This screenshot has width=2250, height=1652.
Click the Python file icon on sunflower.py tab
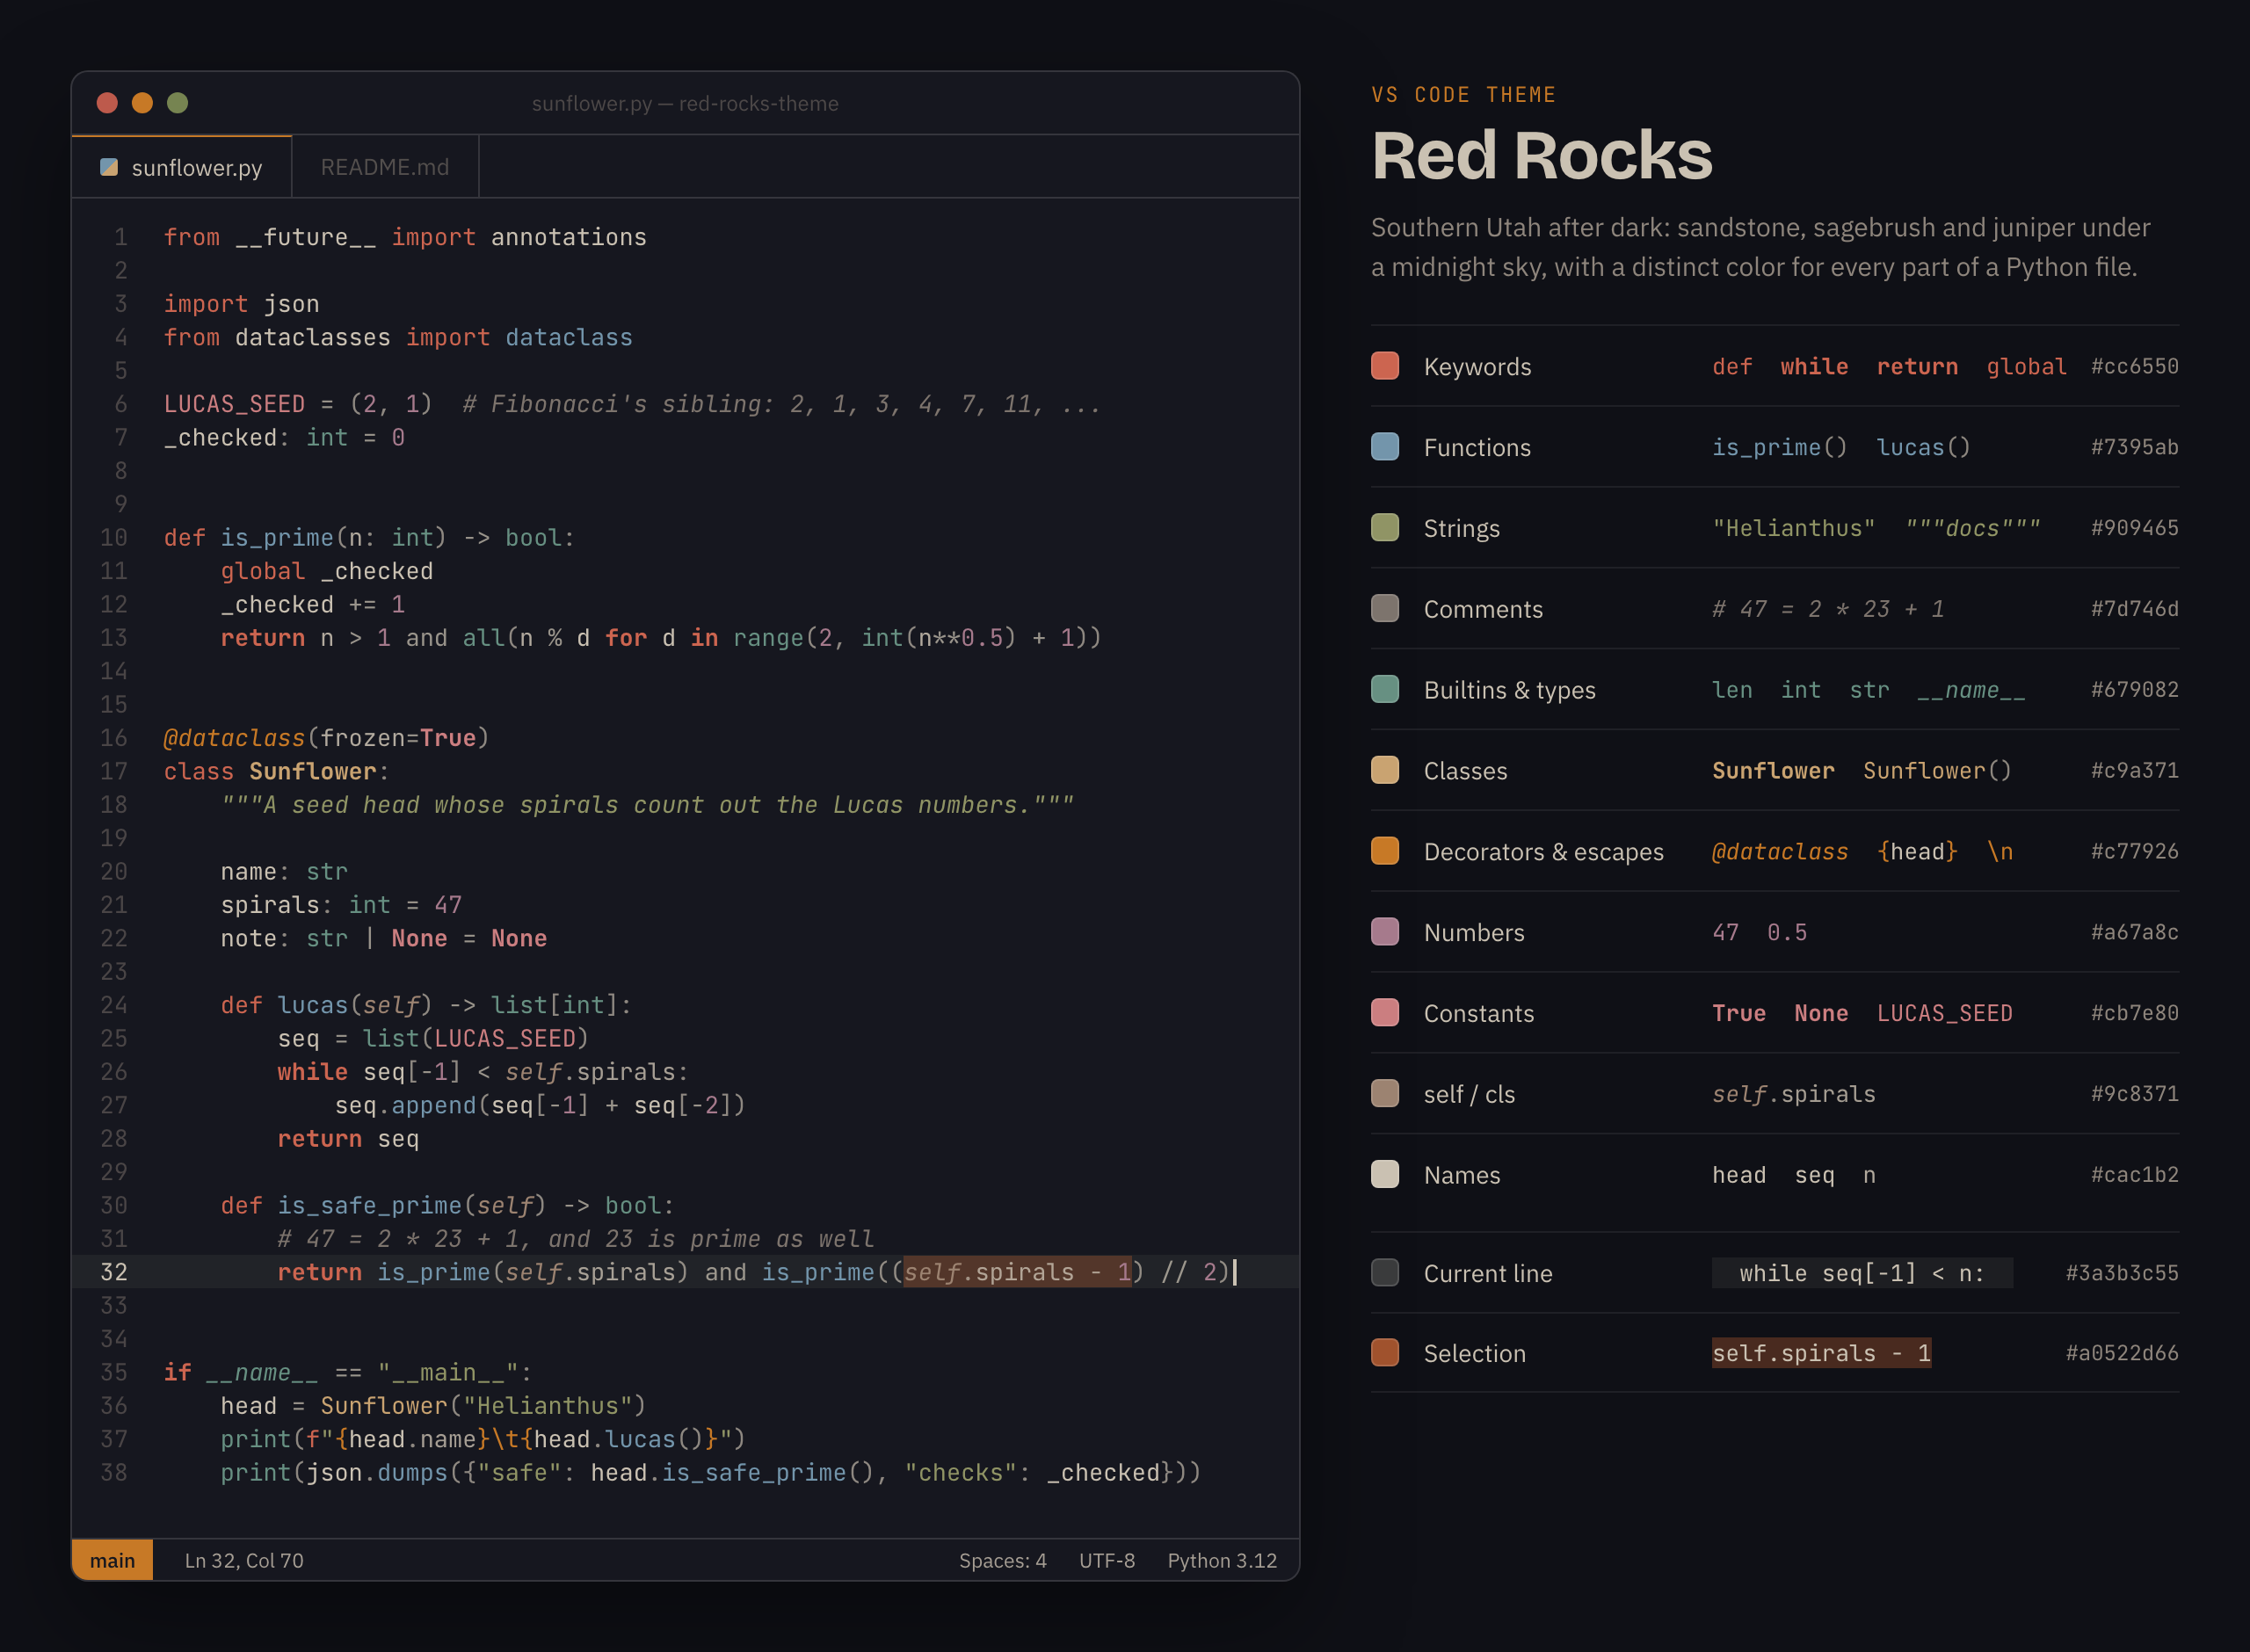pyautogui.click(x=109, y=167)
